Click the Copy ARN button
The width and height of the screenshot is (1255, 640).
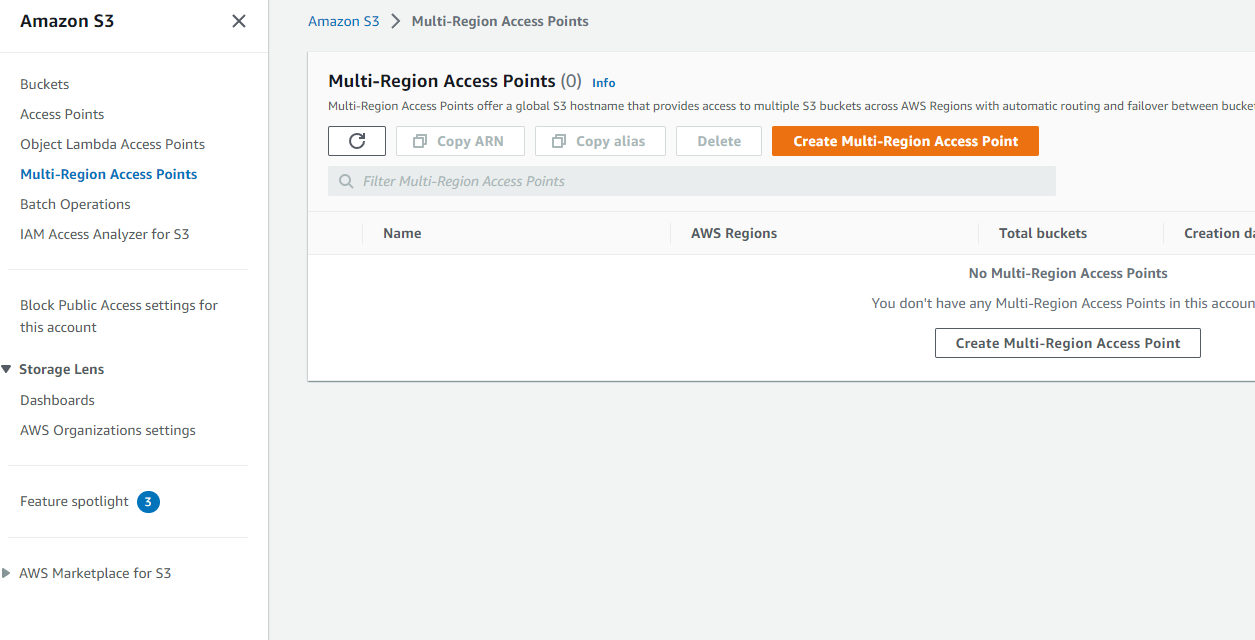(460, 141)
